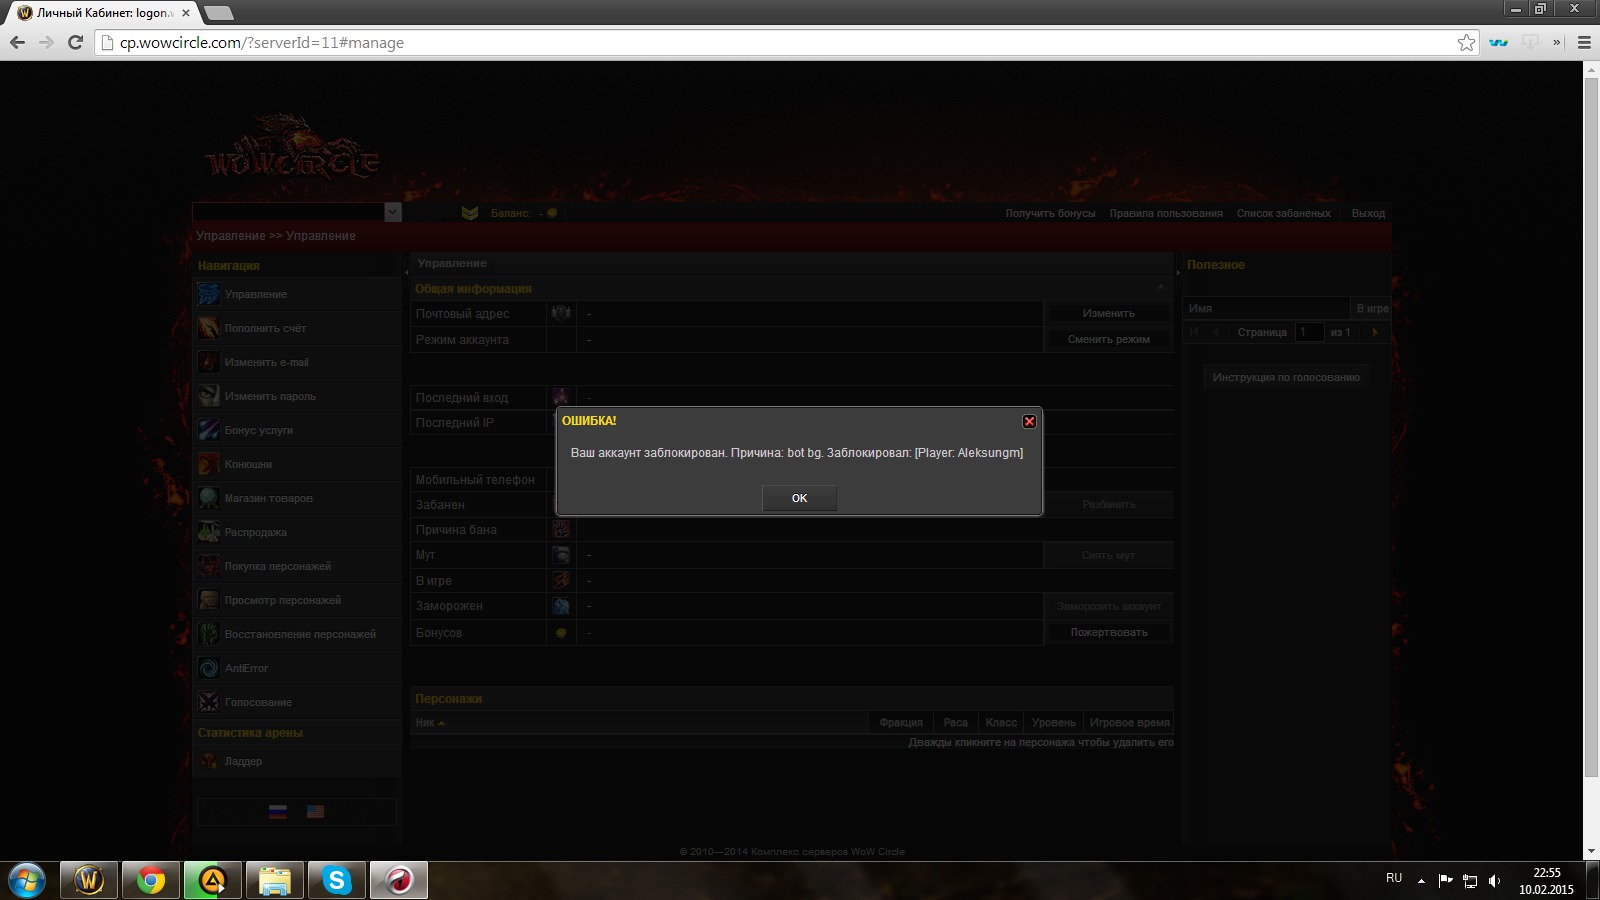This screenshot has height=900, width=1600.
Task: Sort by the Игровое время column header
Action: [x=1129, y=722]
